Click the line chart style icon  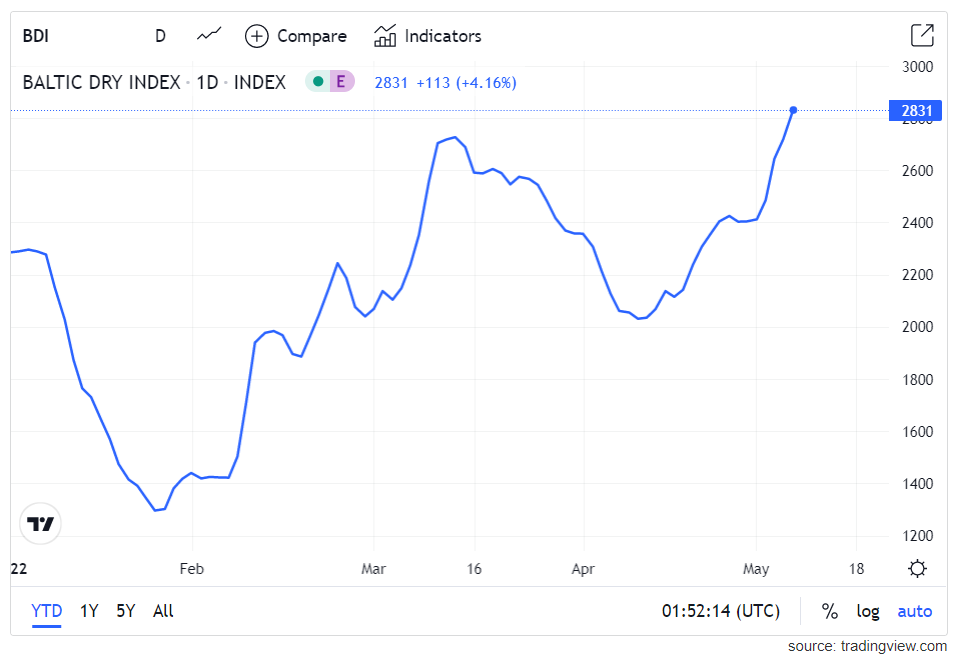209,36
